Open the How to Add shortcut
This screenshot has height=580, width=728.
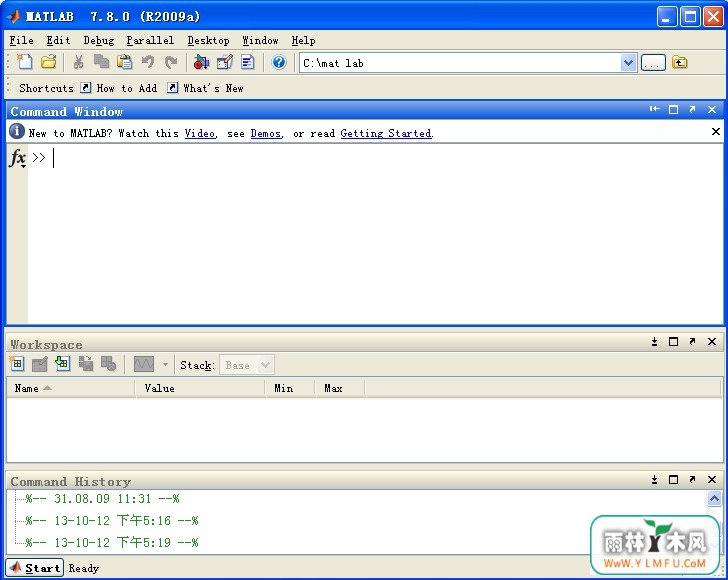click(x=119, y=88)
